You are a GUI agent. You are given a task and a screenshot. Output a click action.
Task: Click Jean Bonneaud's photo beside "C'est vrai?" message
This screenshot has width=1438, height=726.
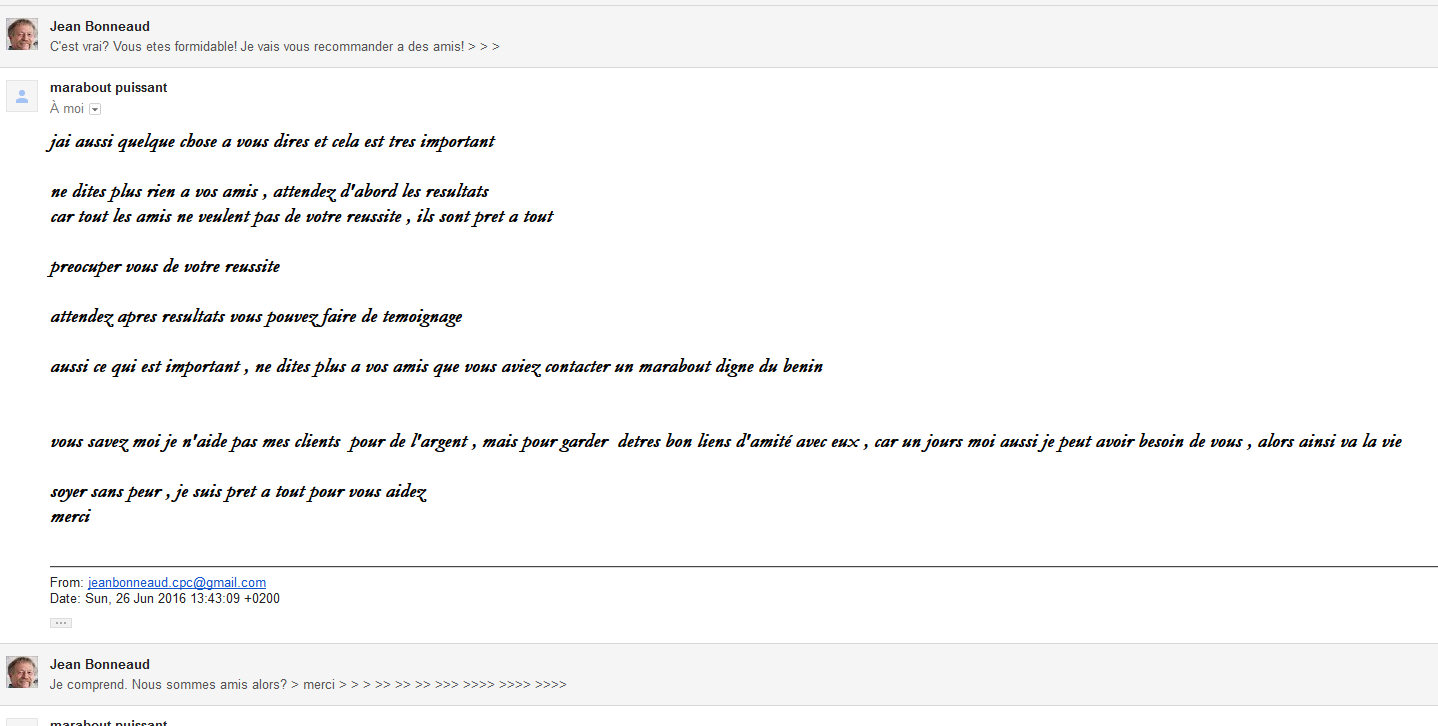point(22,34)
